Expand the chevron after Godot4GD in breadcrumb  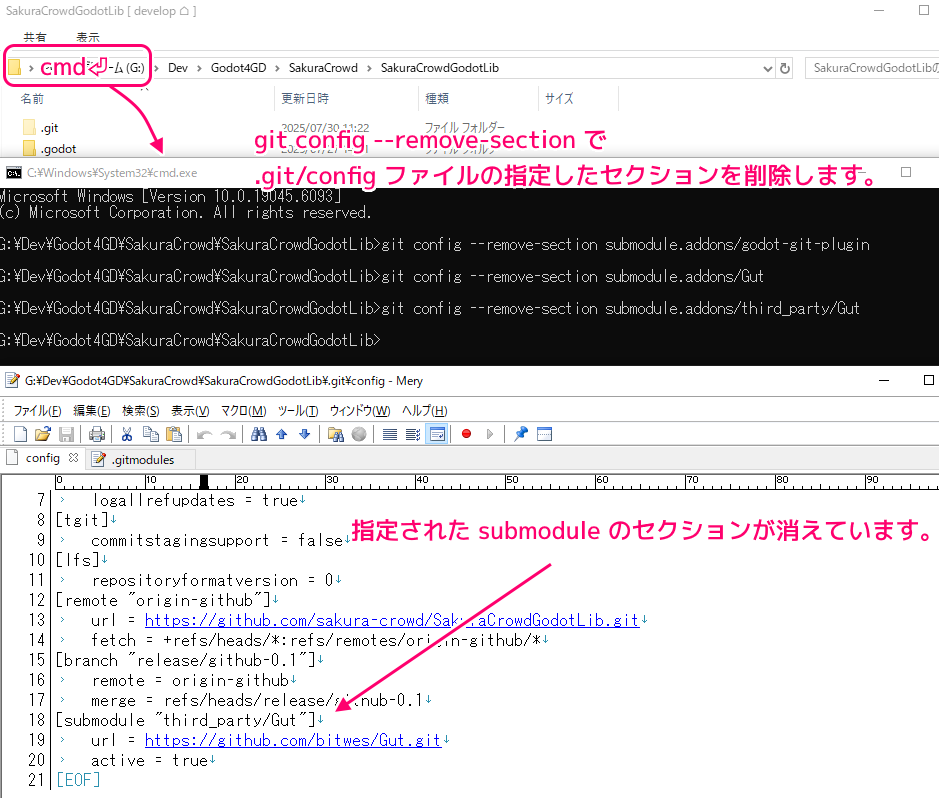276,68
